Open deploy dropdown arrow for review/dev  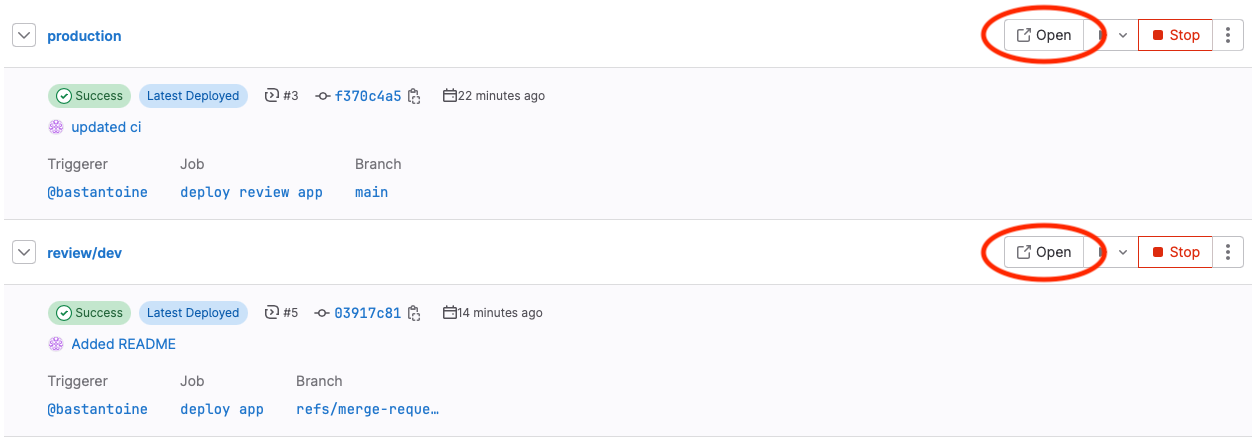click(x=1123, y=252)
